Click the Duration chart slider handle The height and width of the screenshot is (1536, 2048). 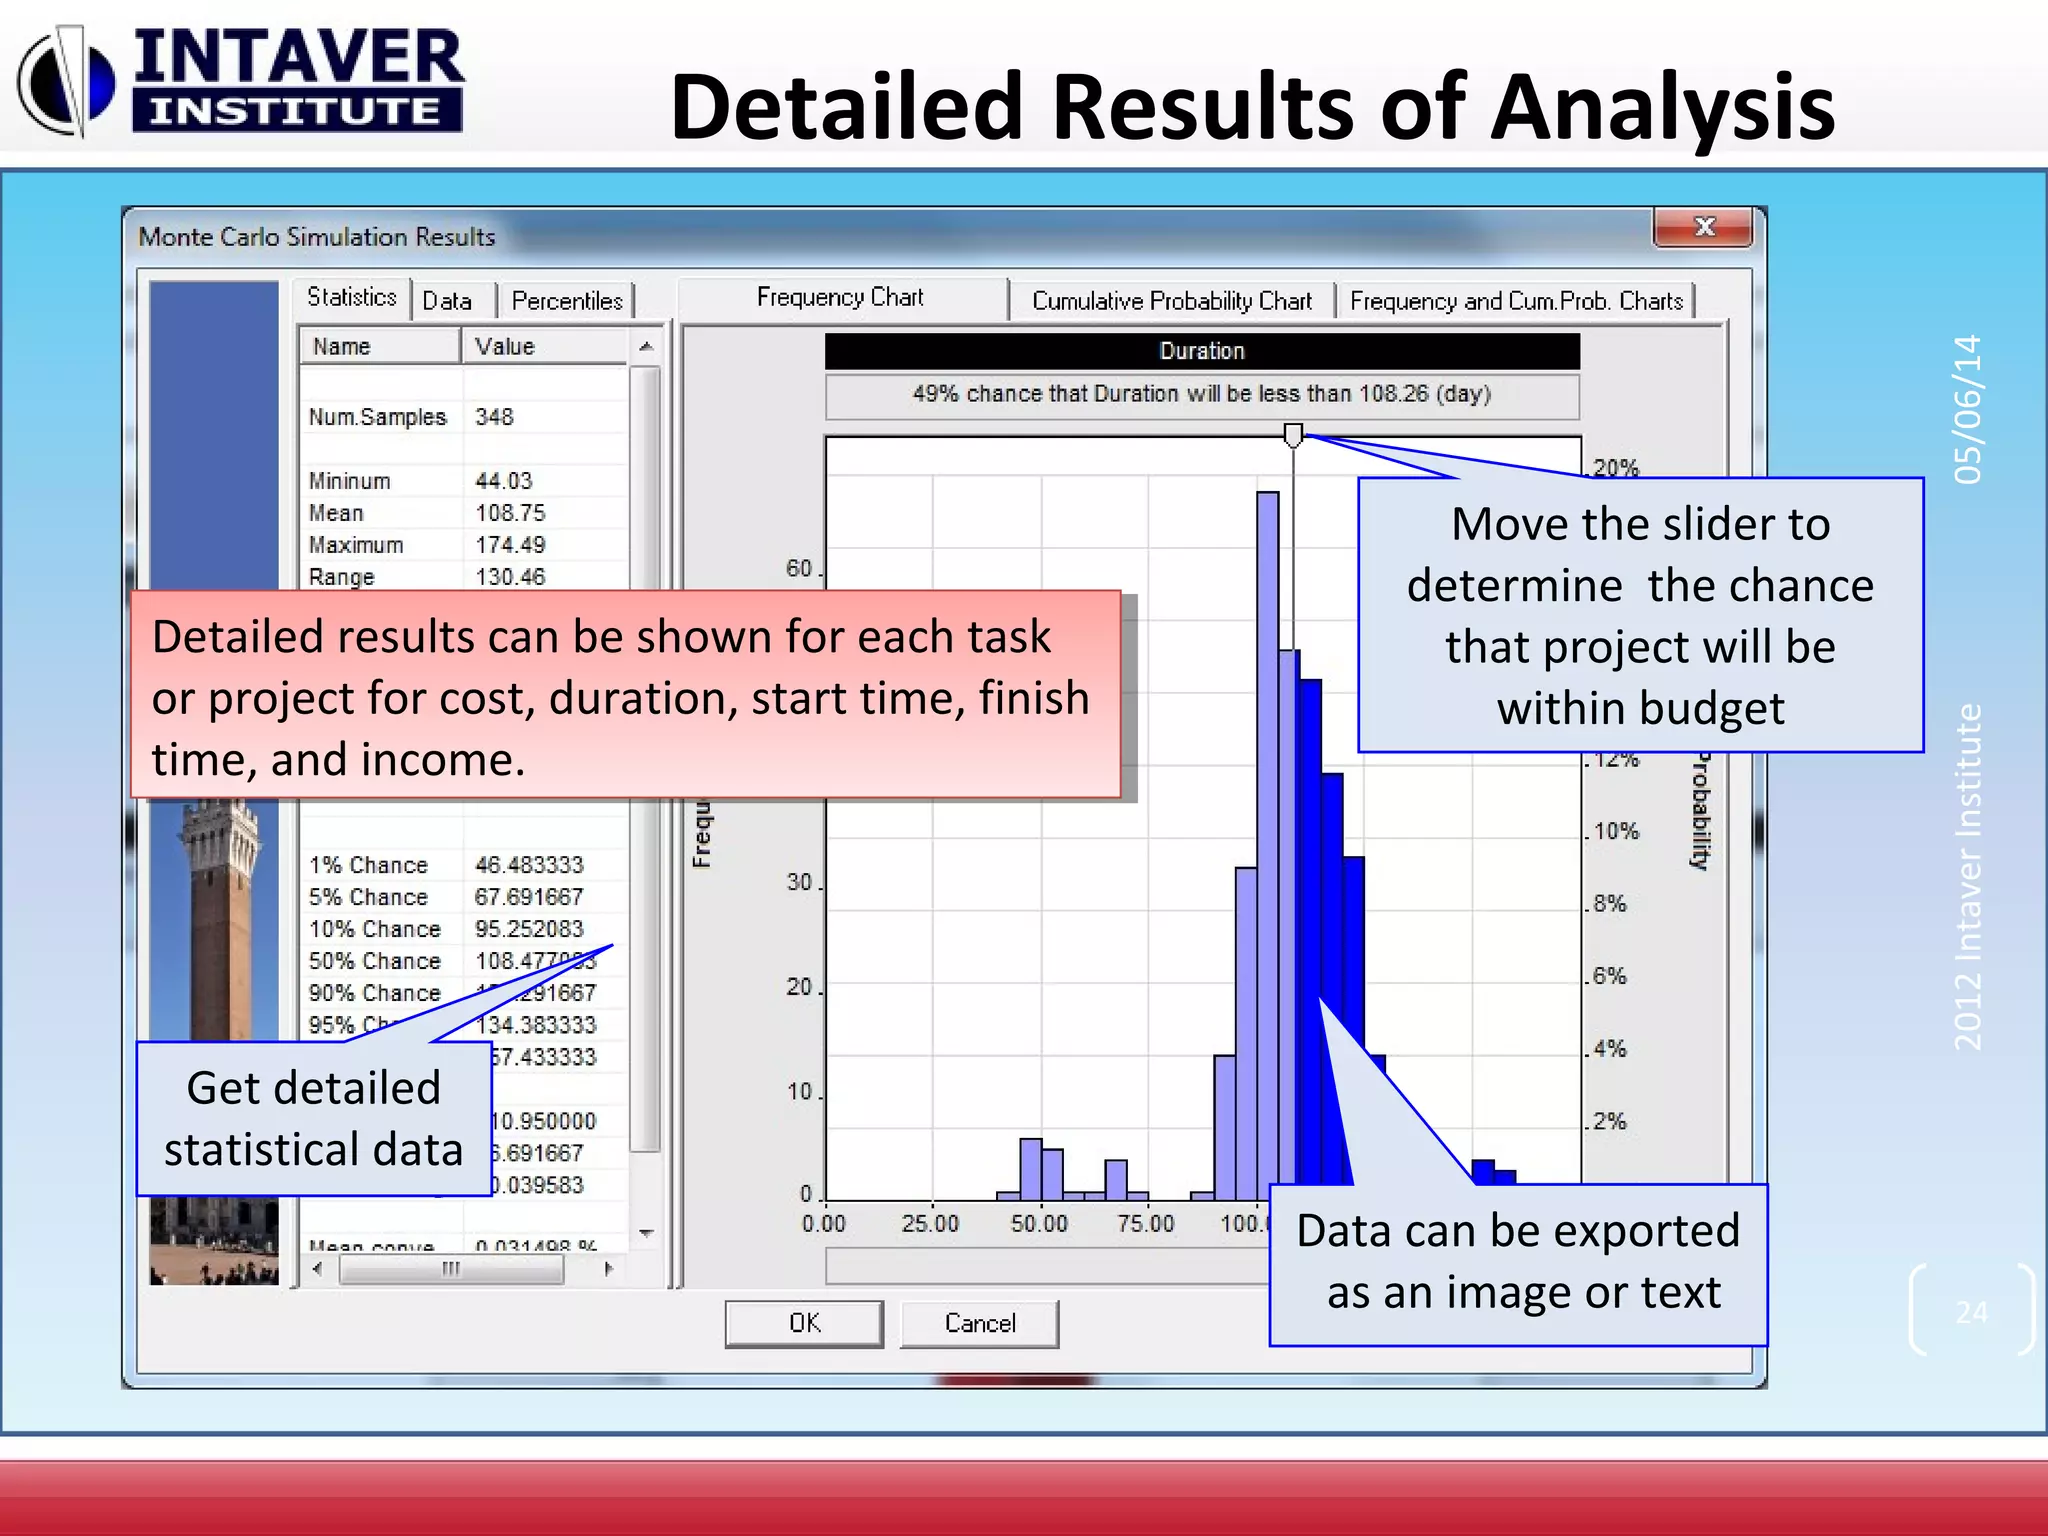1293,435
